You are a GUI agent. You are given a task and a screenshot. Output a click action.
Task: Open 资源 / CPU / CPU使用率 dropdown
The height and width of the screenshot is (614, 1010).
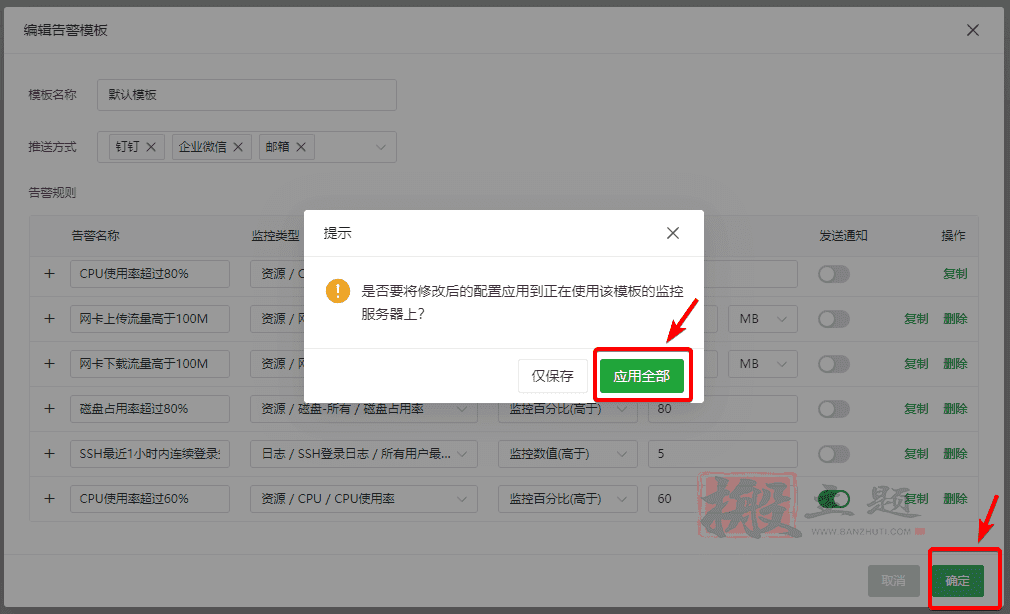tap(364, 499)
